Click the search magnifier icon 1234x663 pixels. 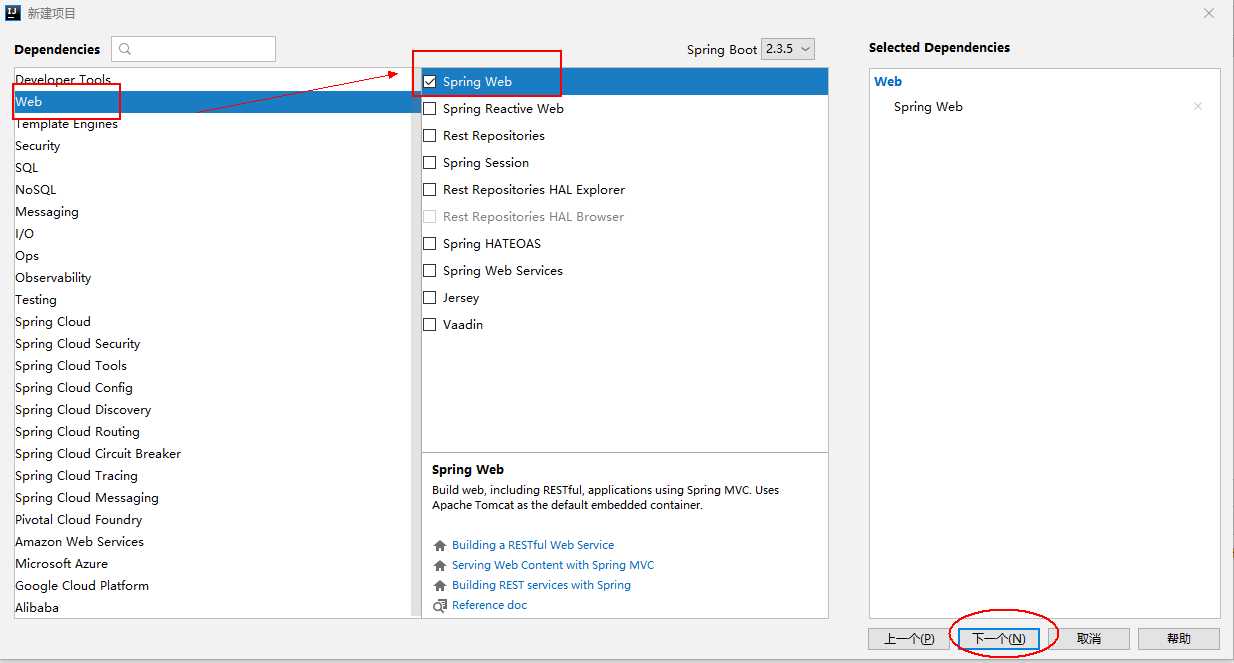pyautogui.click(x=125, y=49)
